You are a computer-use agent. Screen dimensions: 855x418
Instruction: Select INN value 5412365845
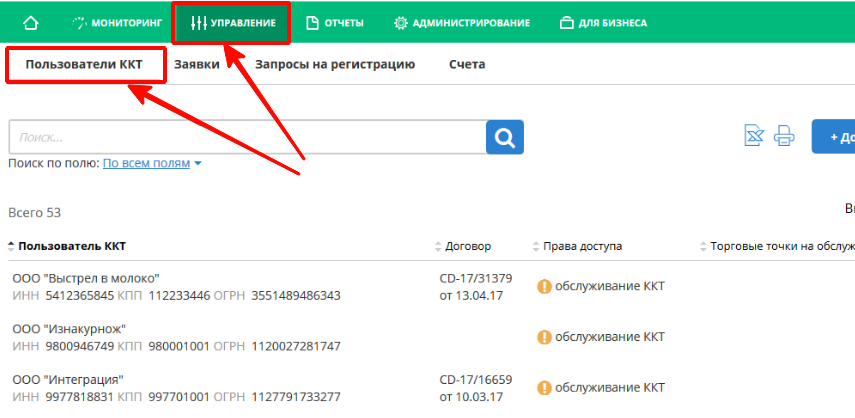pos(80,296)
